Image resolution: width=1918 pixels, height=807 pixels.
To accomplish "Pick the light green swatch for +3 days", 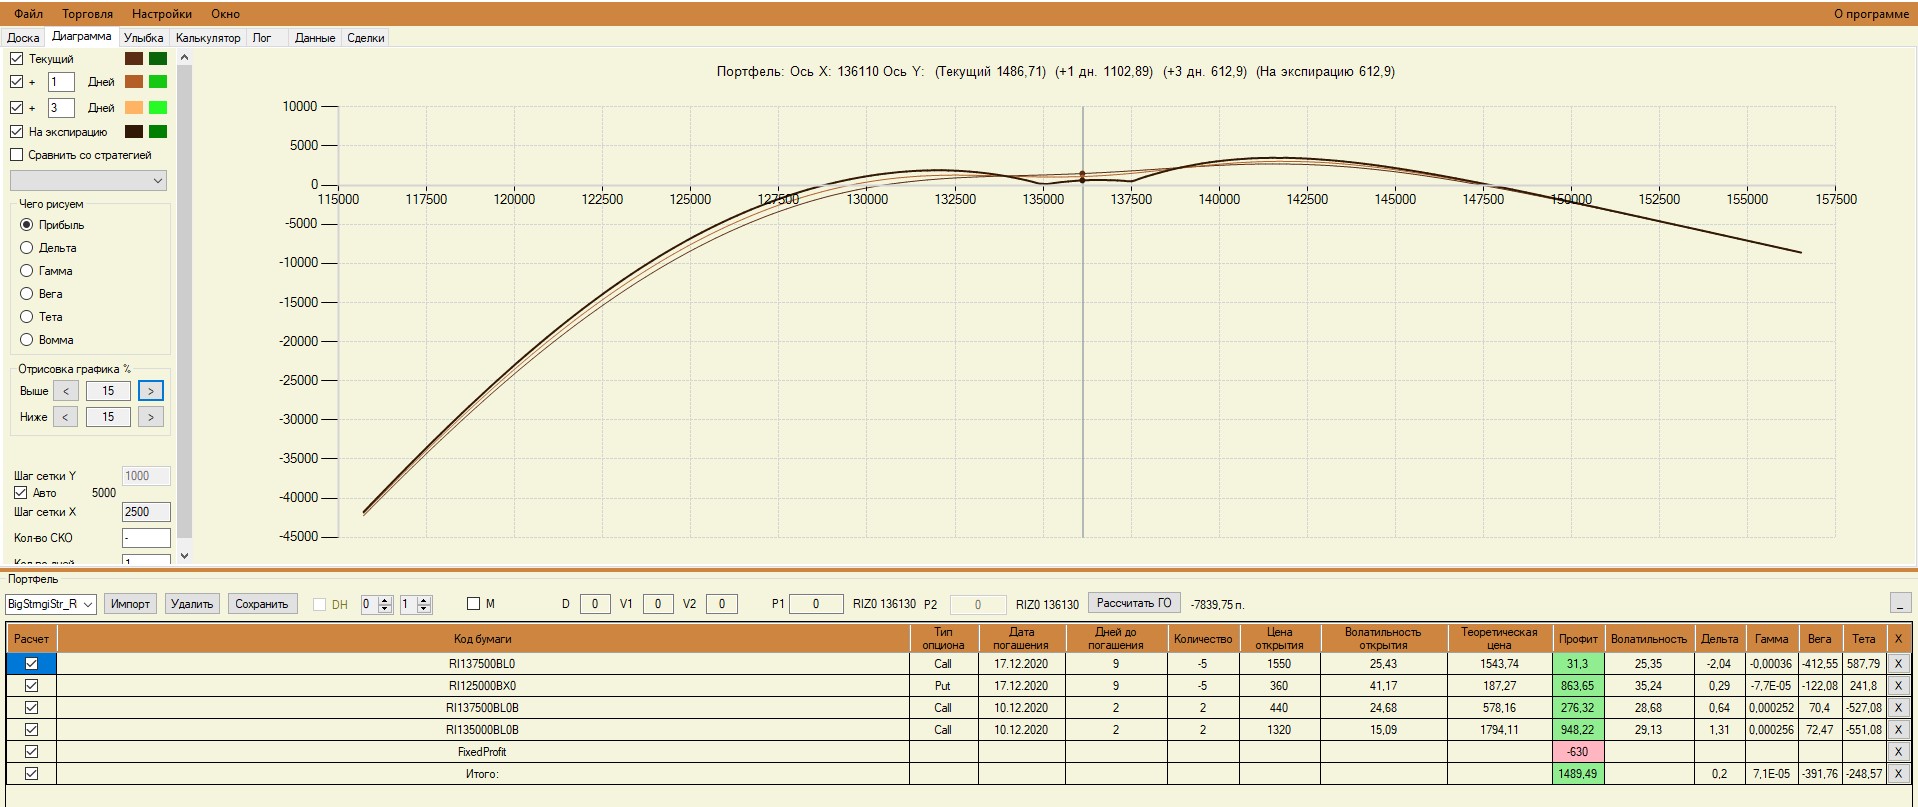I will pyautogui.click(x=158, y=107).
